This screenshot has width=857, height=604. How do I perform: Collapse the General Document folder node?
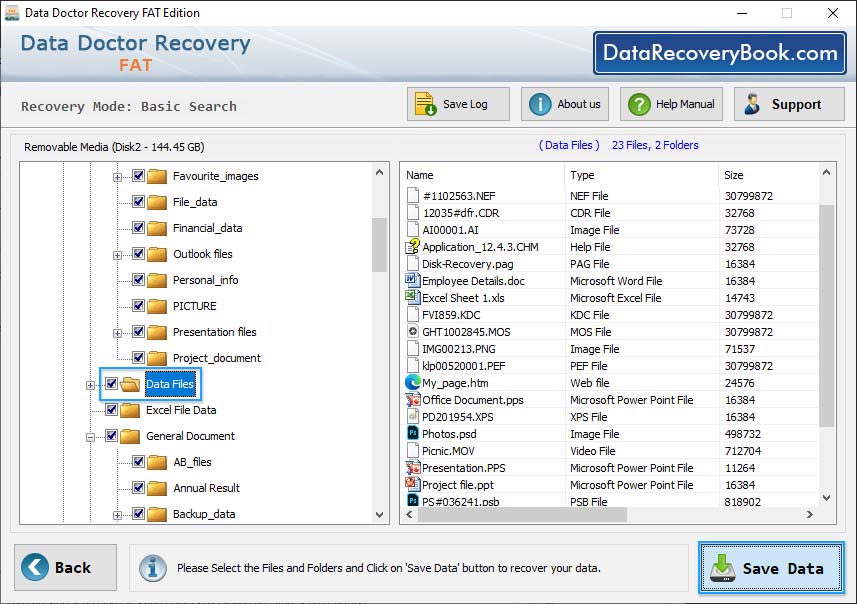tap(91, 436)
